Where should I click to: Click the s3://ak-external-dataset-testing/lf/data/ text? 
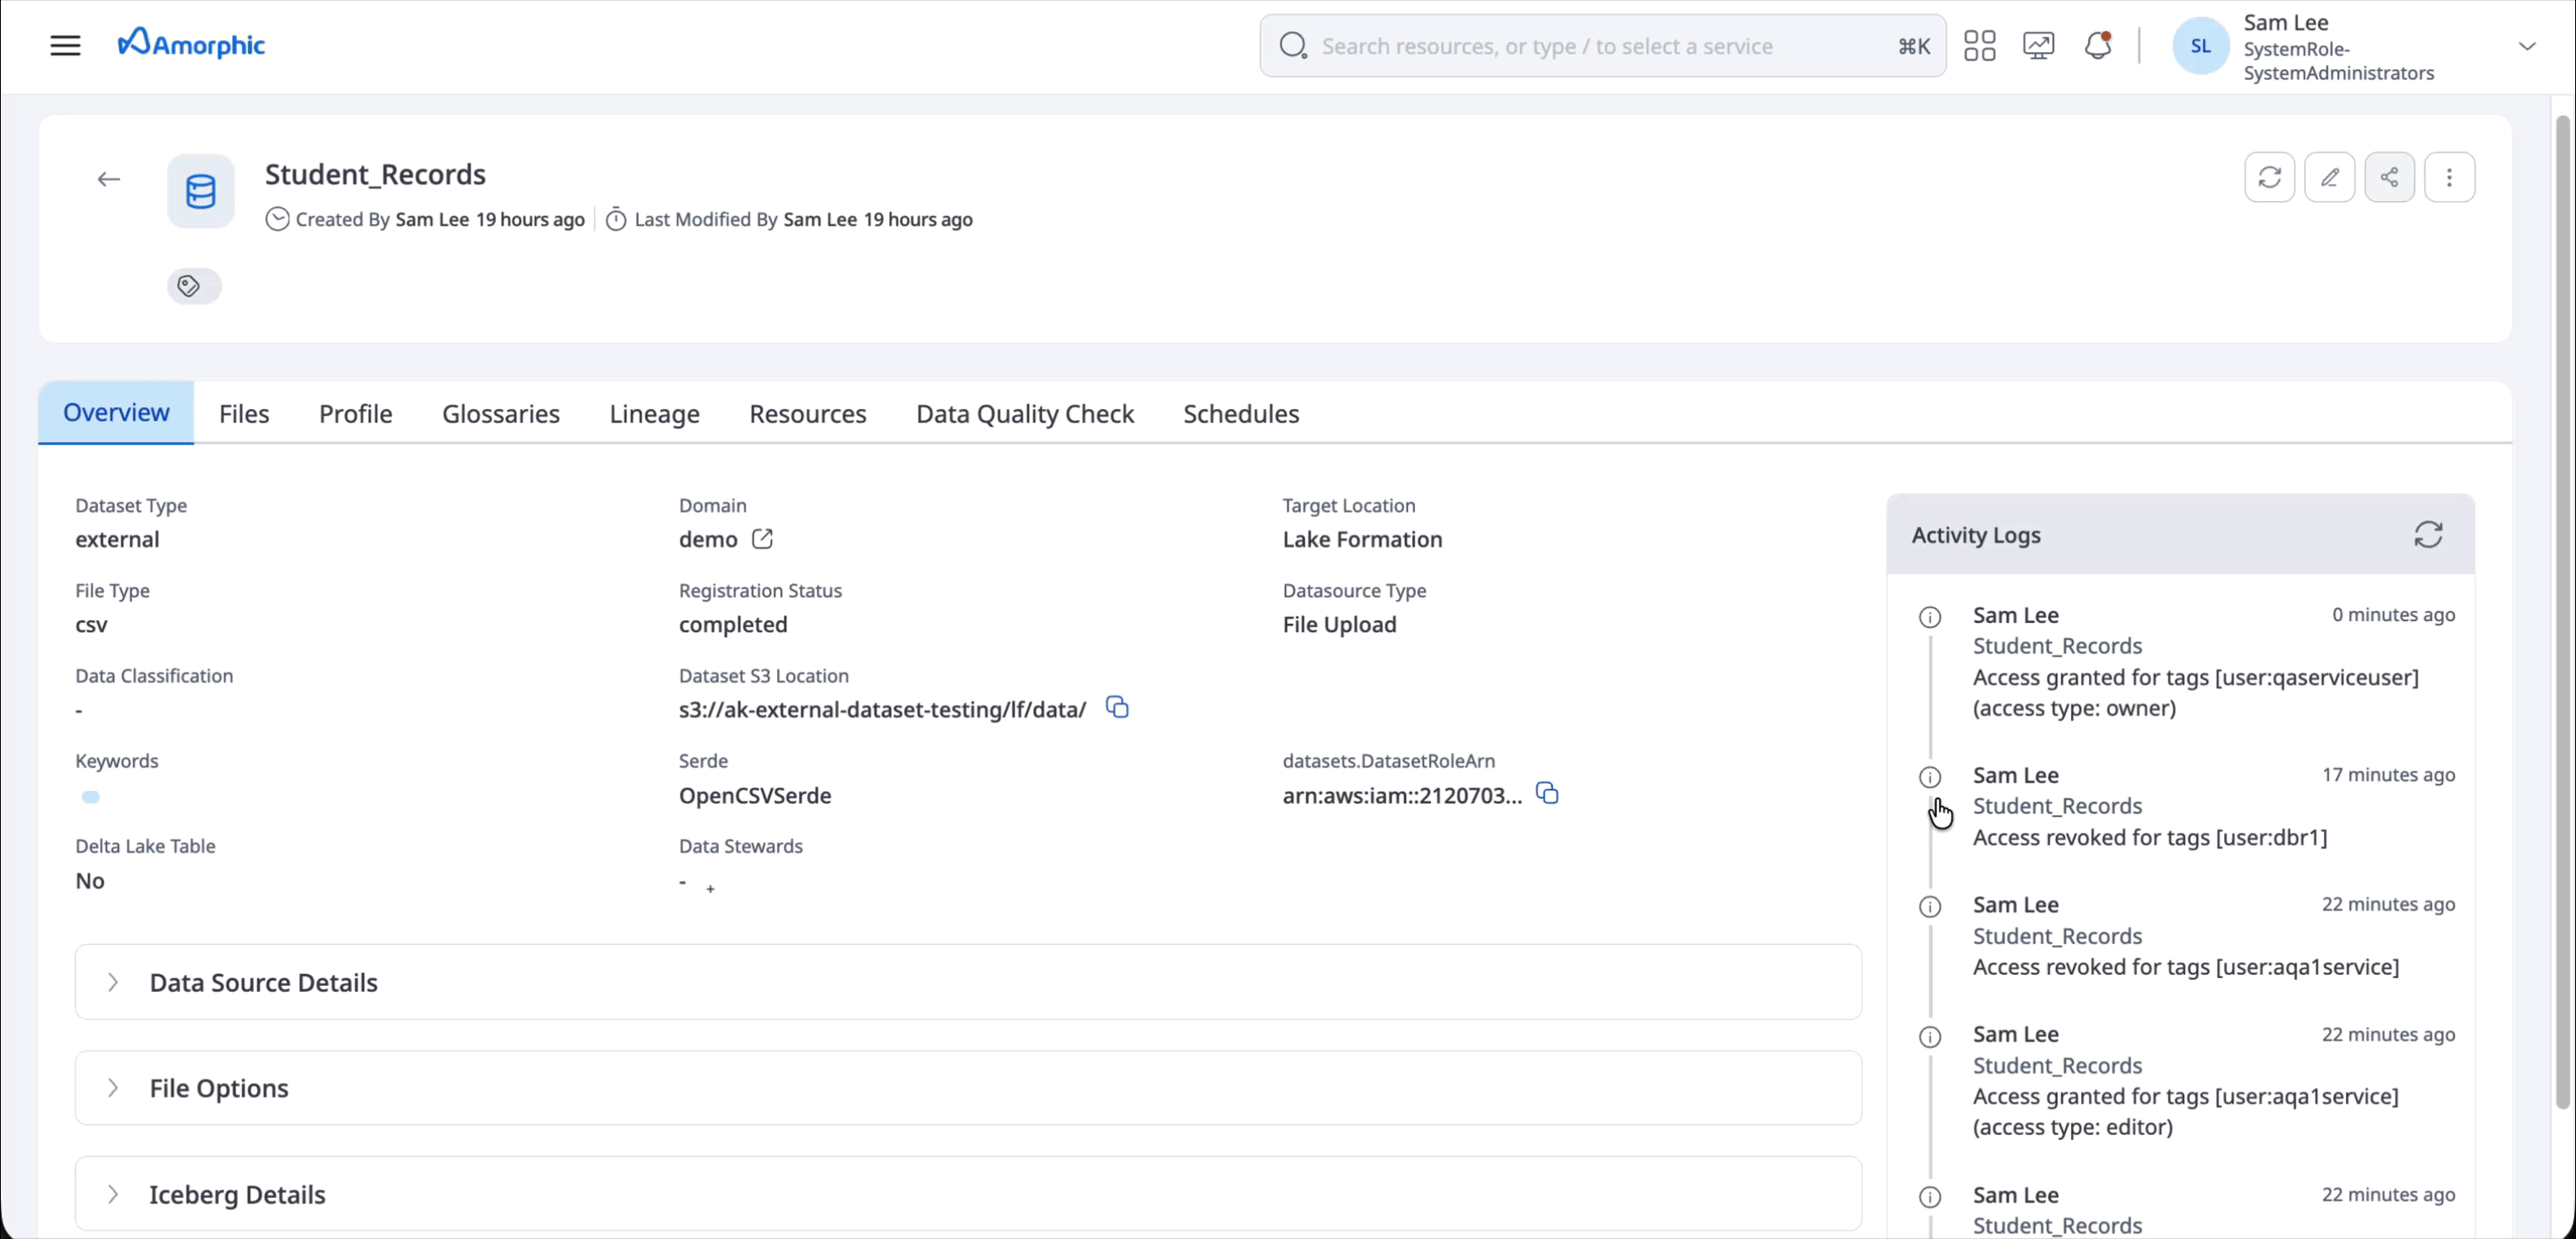coord(882,709)
